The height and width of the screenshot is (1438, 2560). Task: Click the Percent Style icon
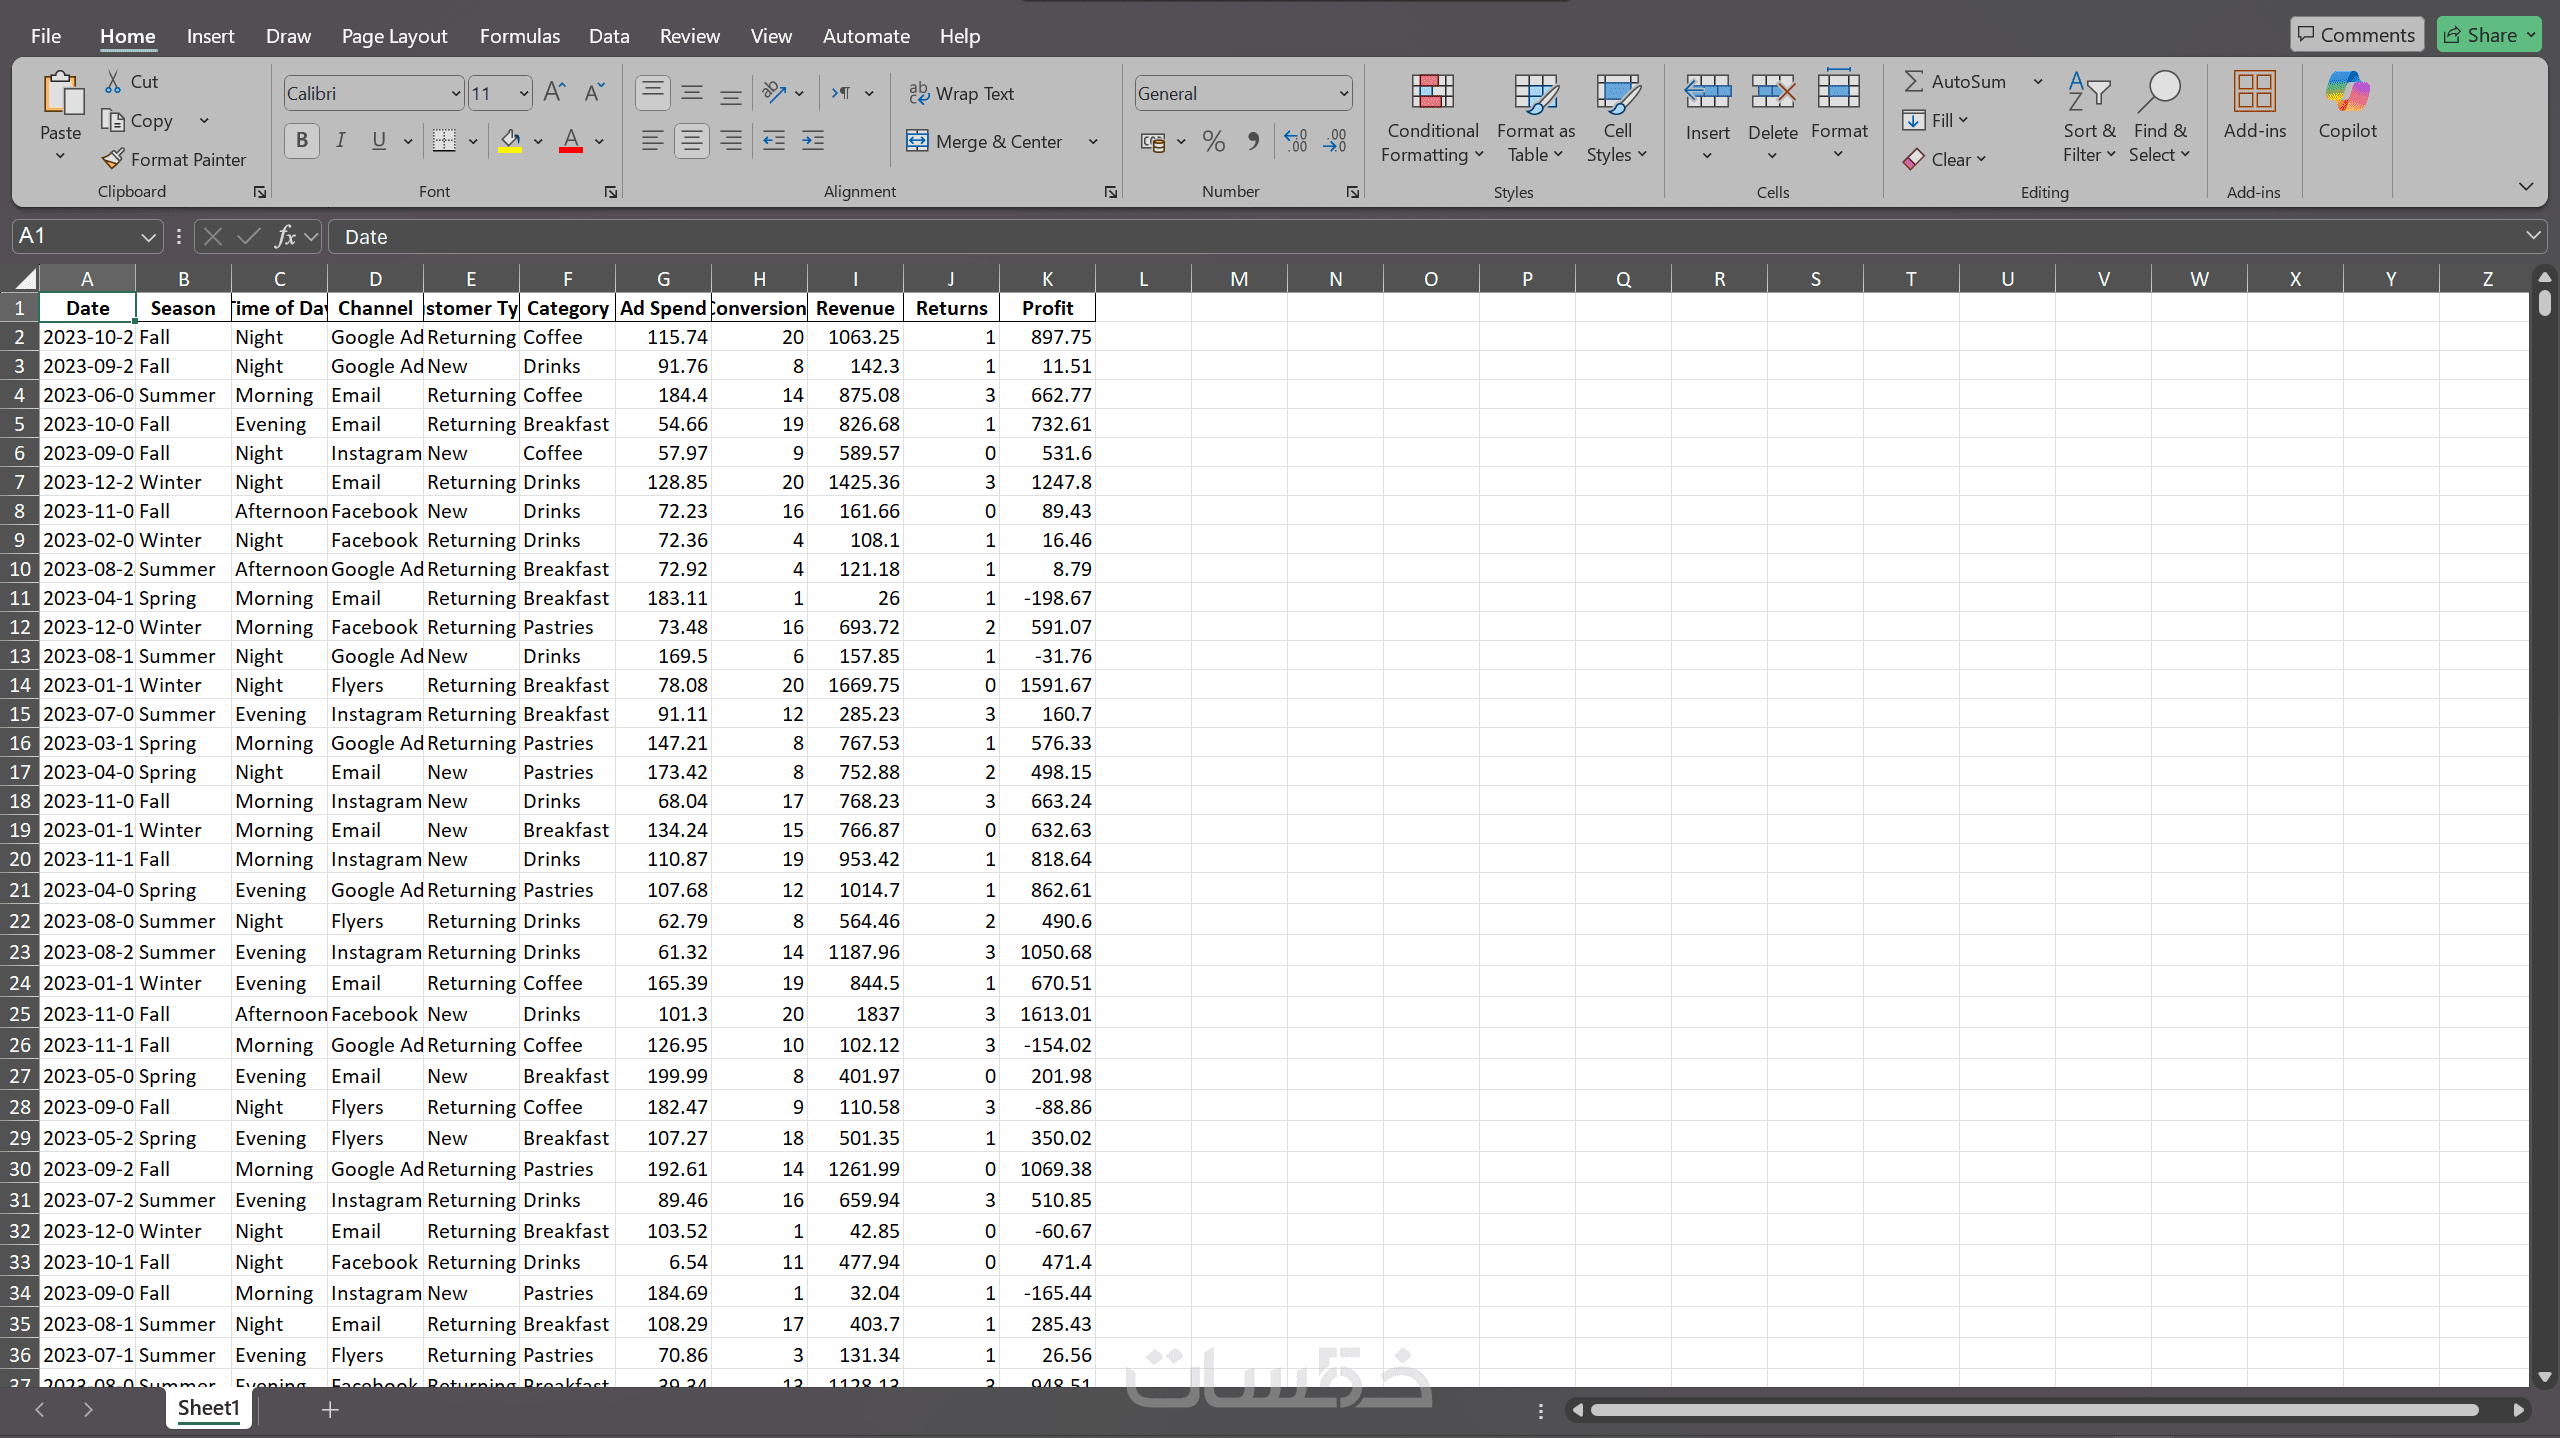1213,142
